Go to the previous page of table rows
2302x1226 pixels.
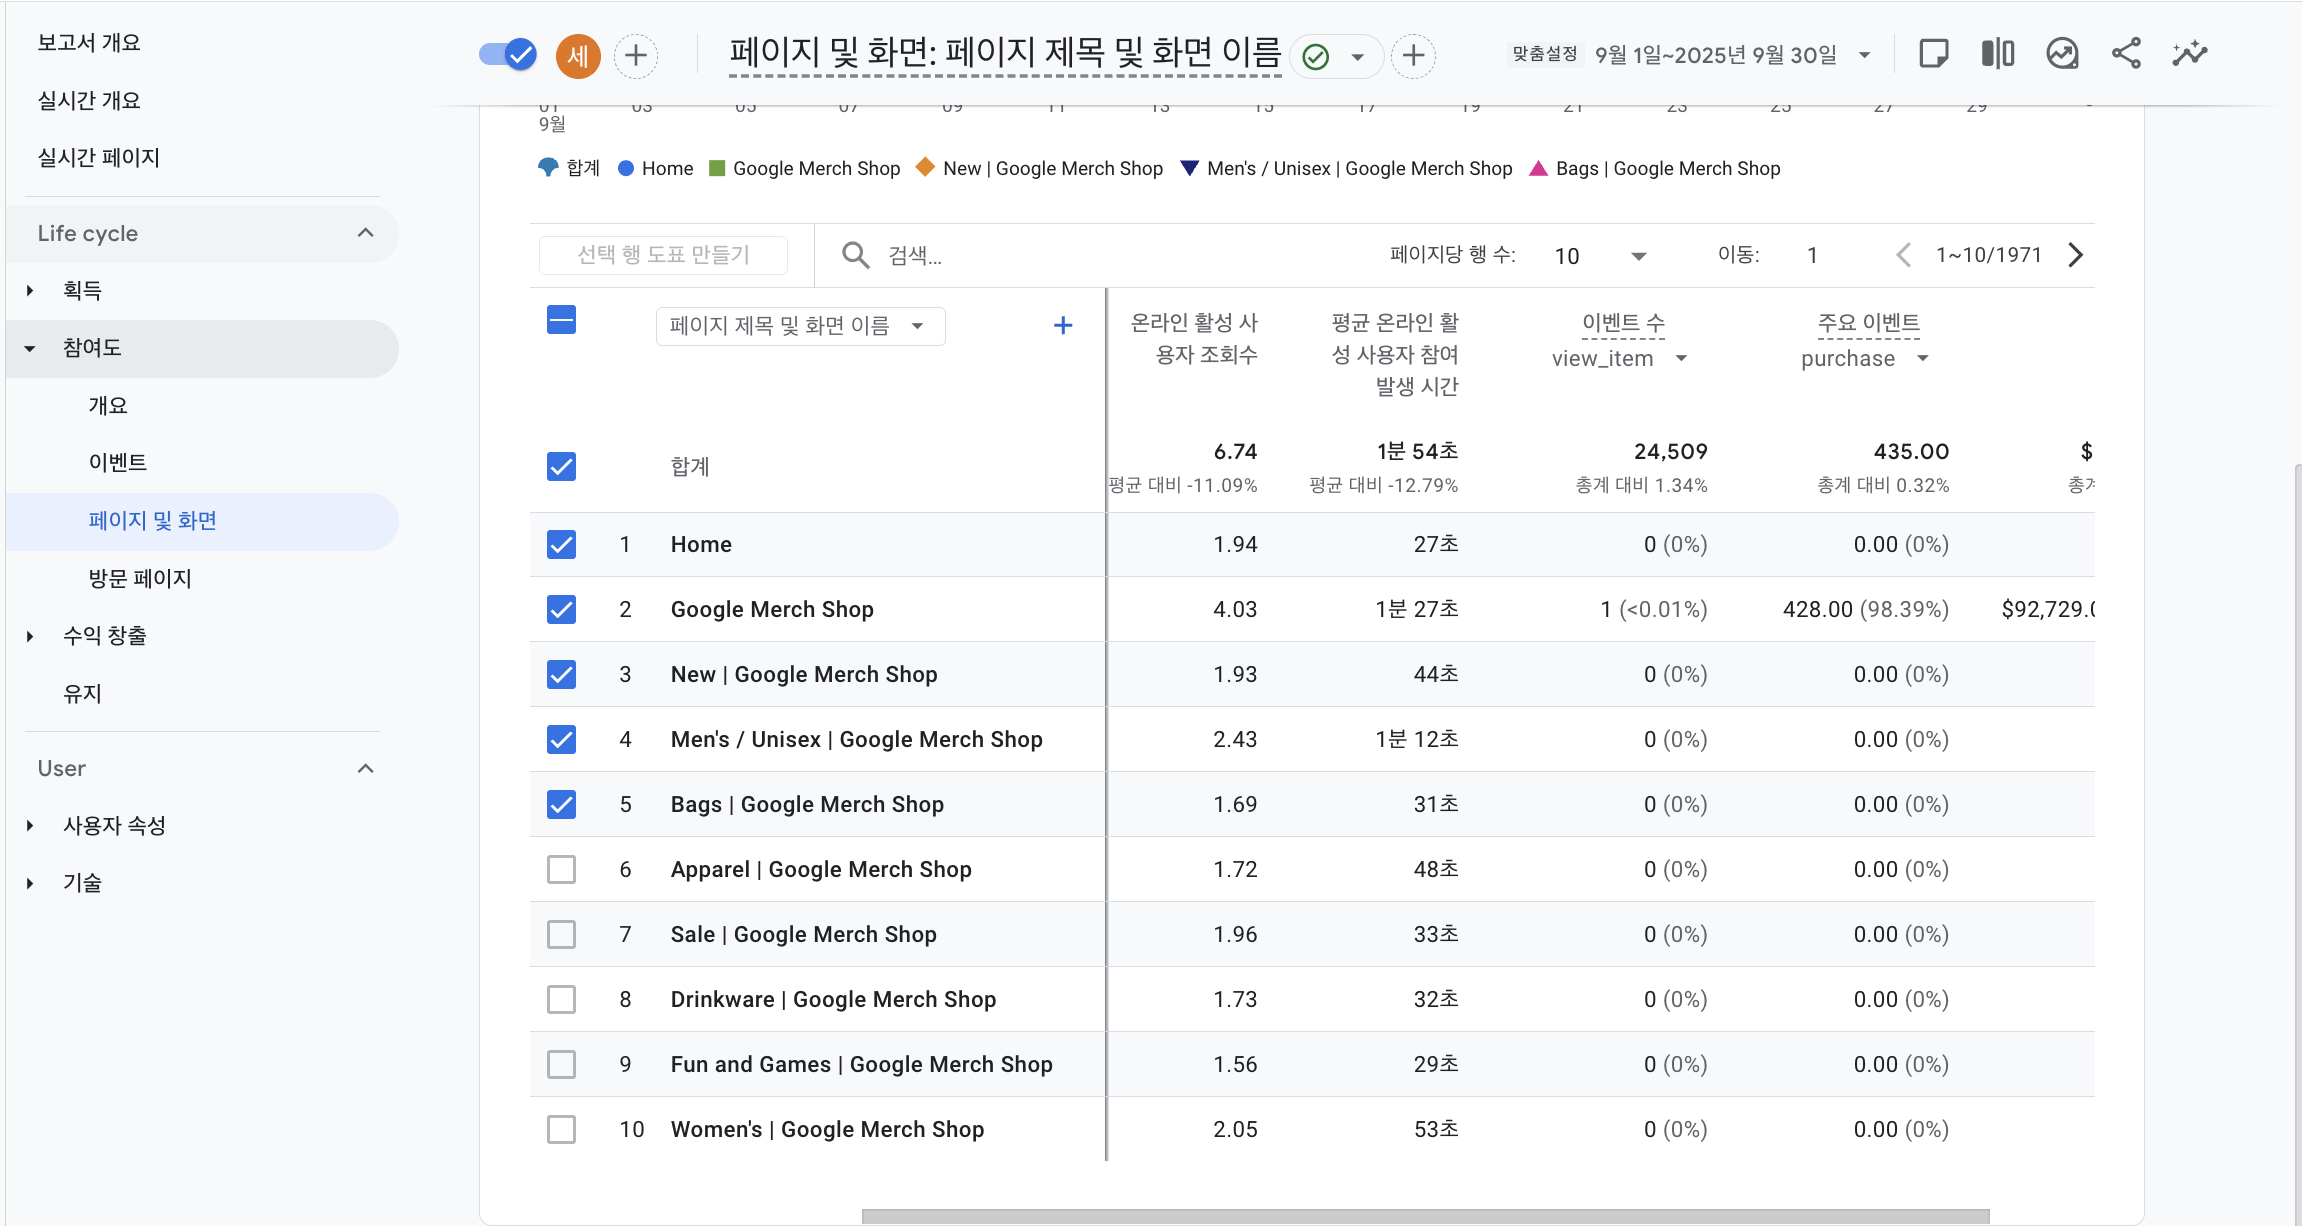tap(1904, 255)
